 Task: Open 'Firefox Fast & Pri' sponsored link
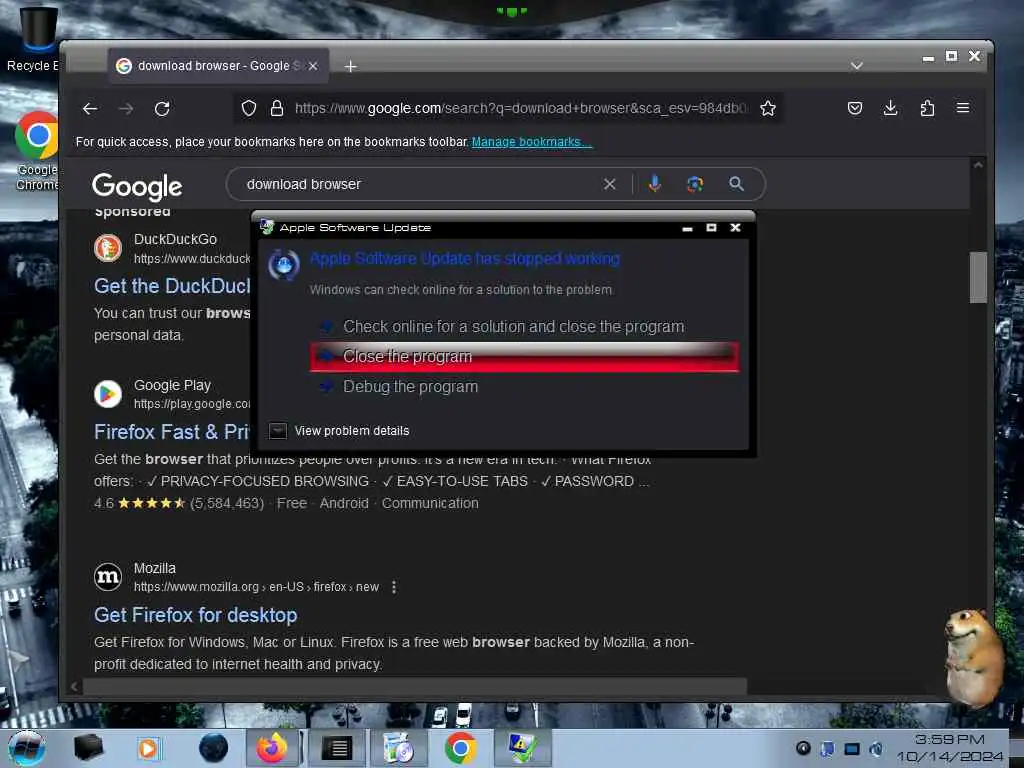point(172,432)
